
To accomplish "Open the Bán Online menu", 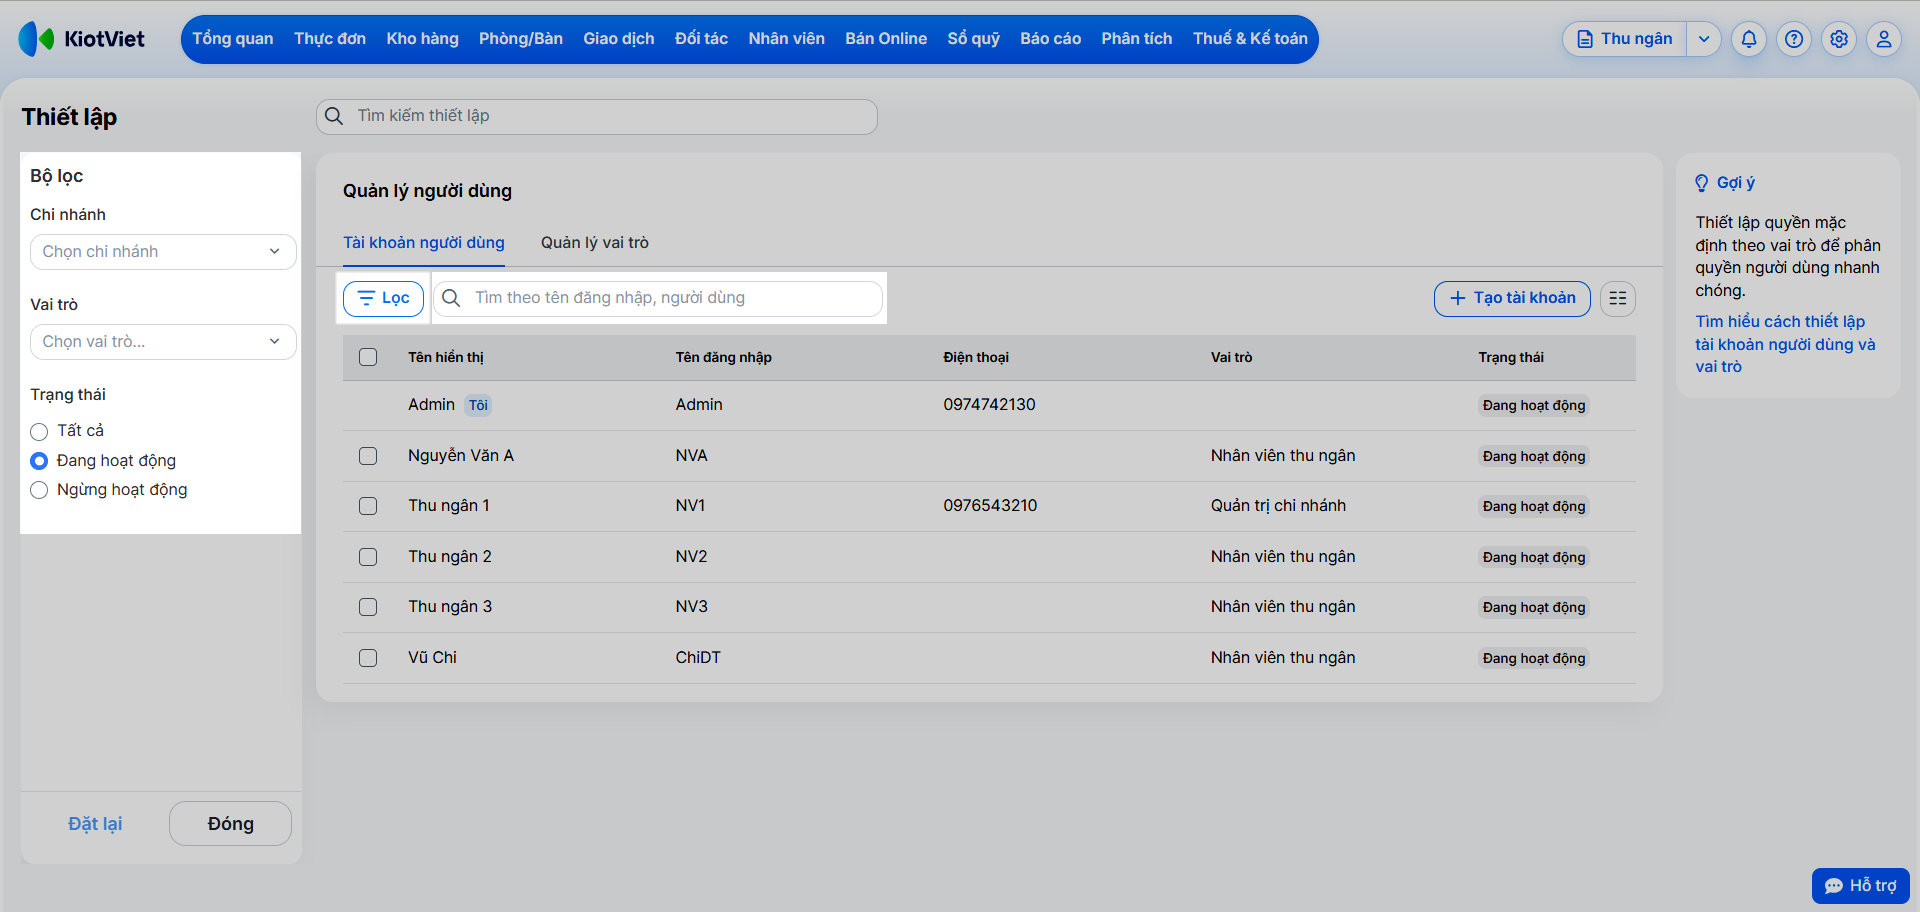I will (x=886, y=39).
